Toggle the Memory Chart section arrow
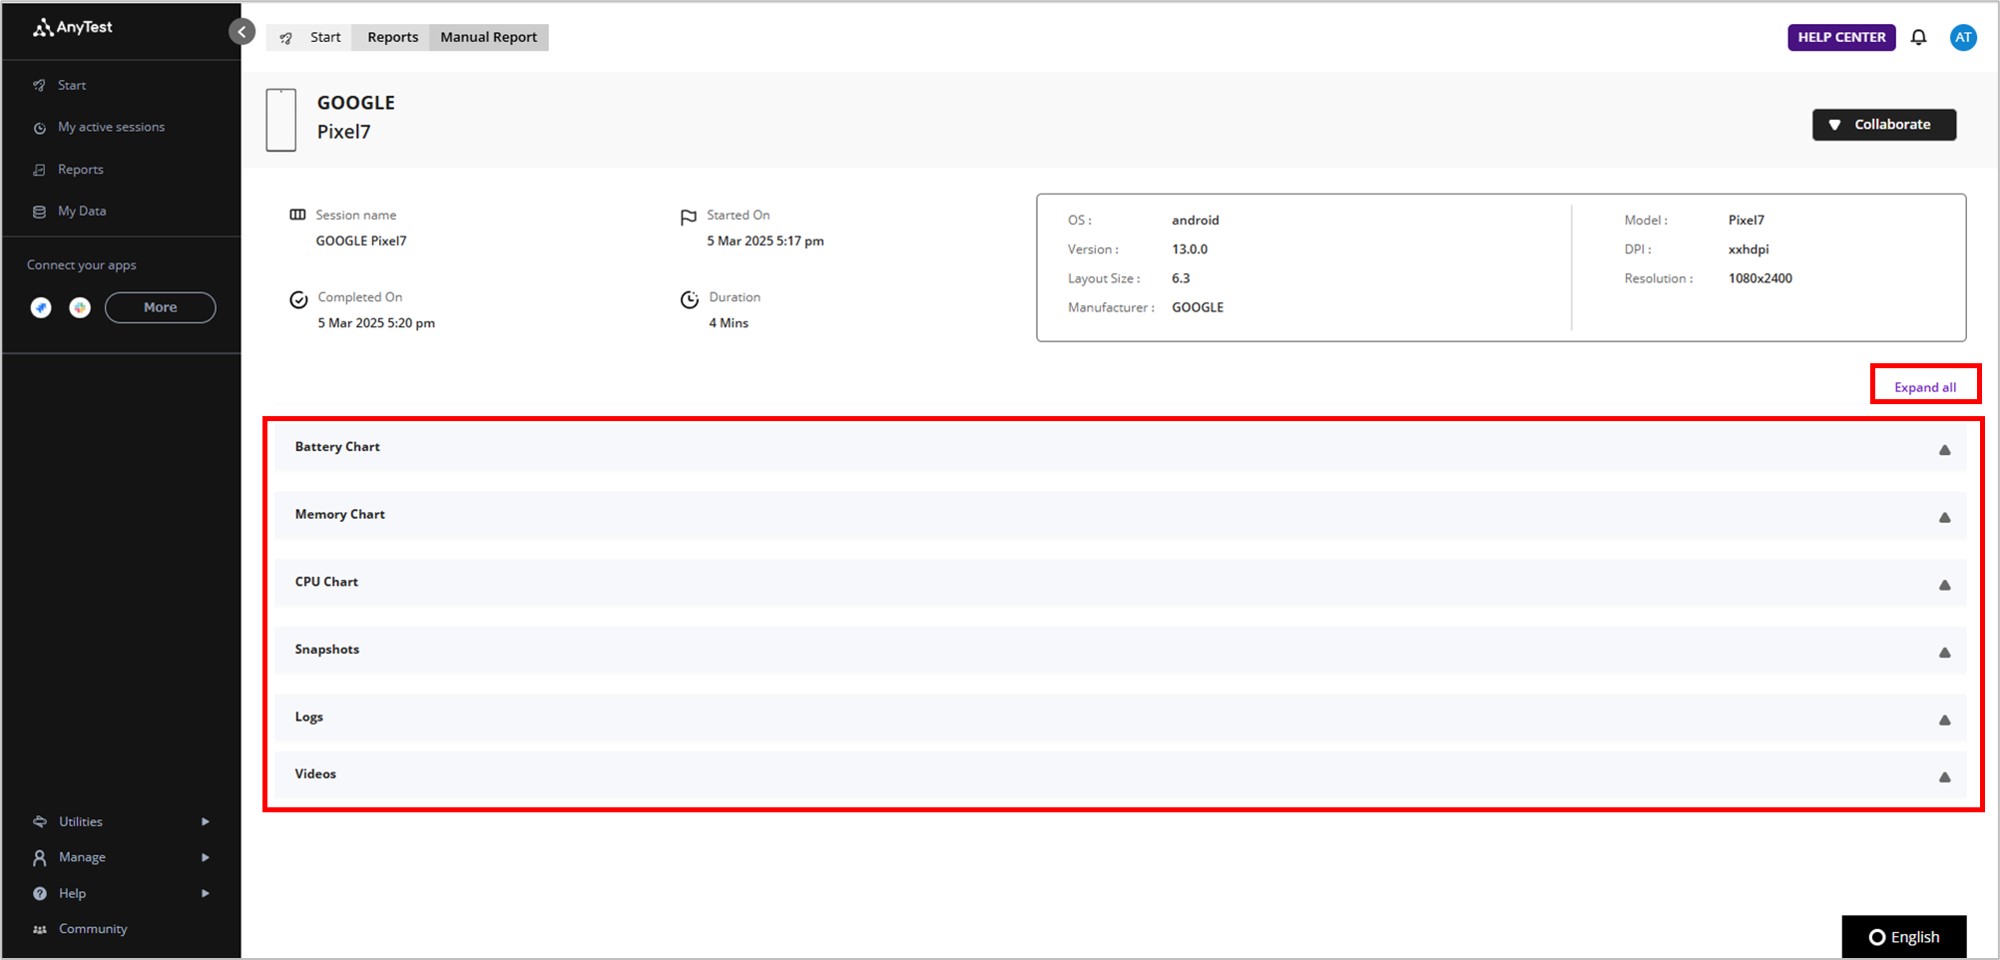The image size is (2000, 960). (1945, 517)
